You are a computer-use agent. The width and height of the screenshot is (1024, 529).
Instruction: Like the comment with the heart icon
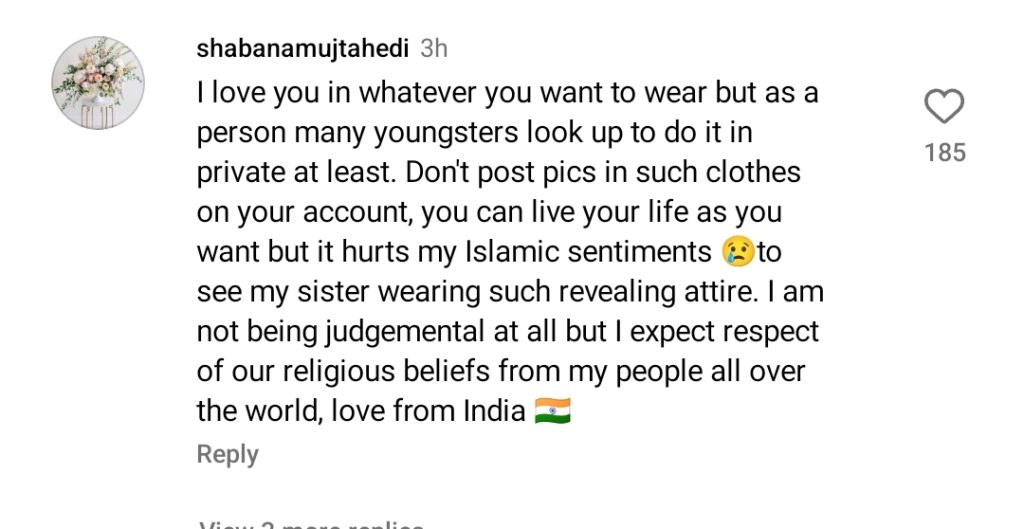[944, 107]
